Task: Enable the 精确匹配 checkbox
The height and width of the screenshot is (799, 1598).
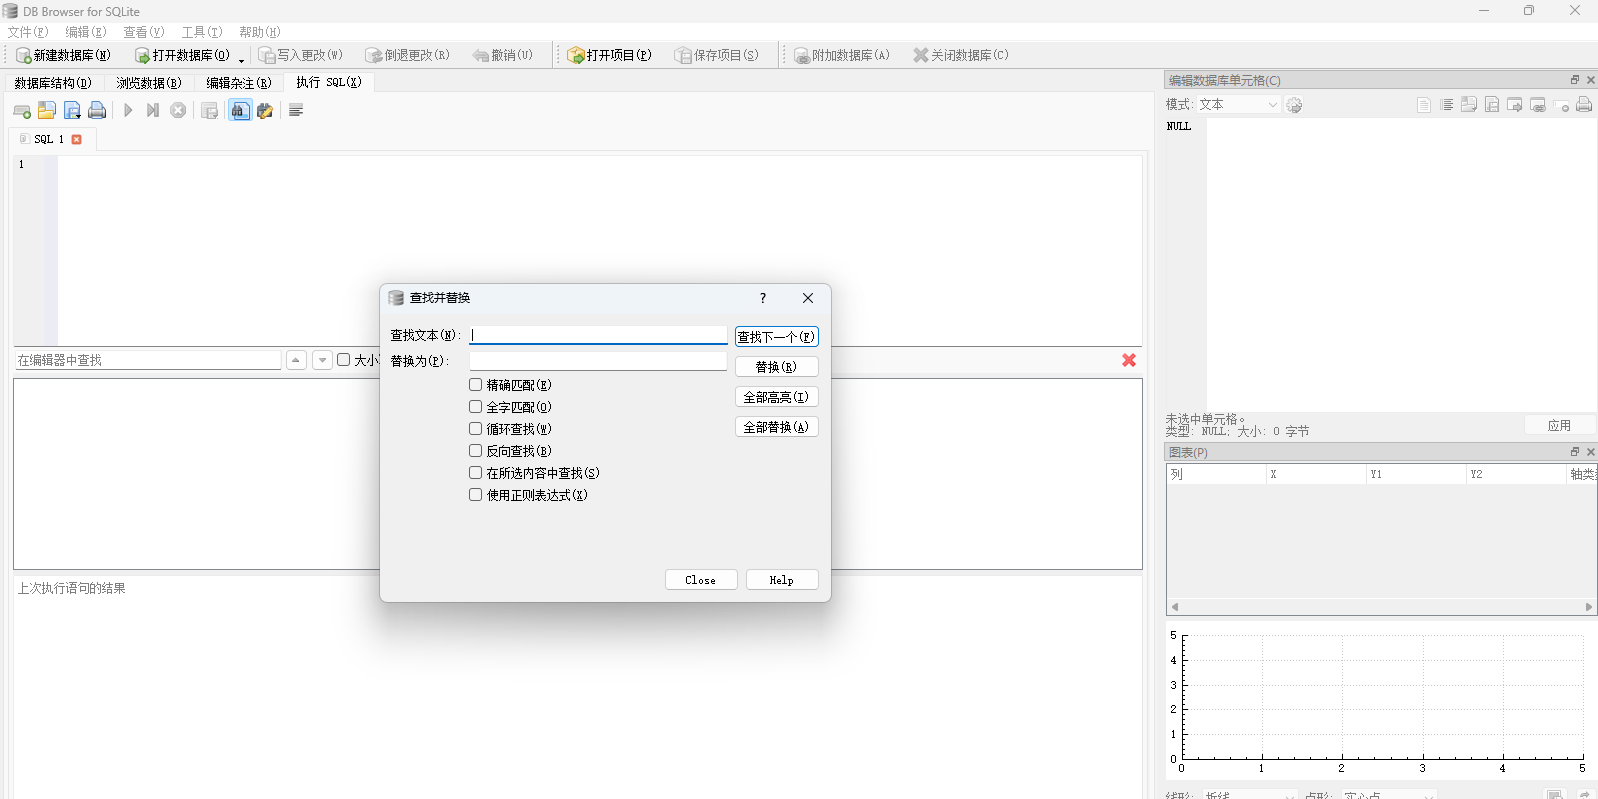Action: (476, 385)
